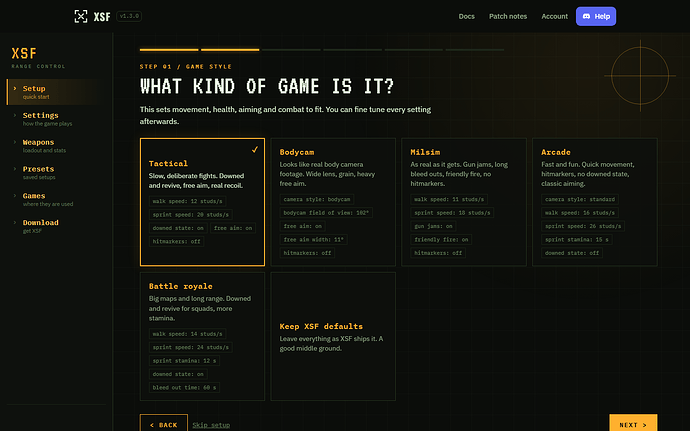Click the XSF Range Control sidebar title
The image size is (690, 431).
coord(38,58)
